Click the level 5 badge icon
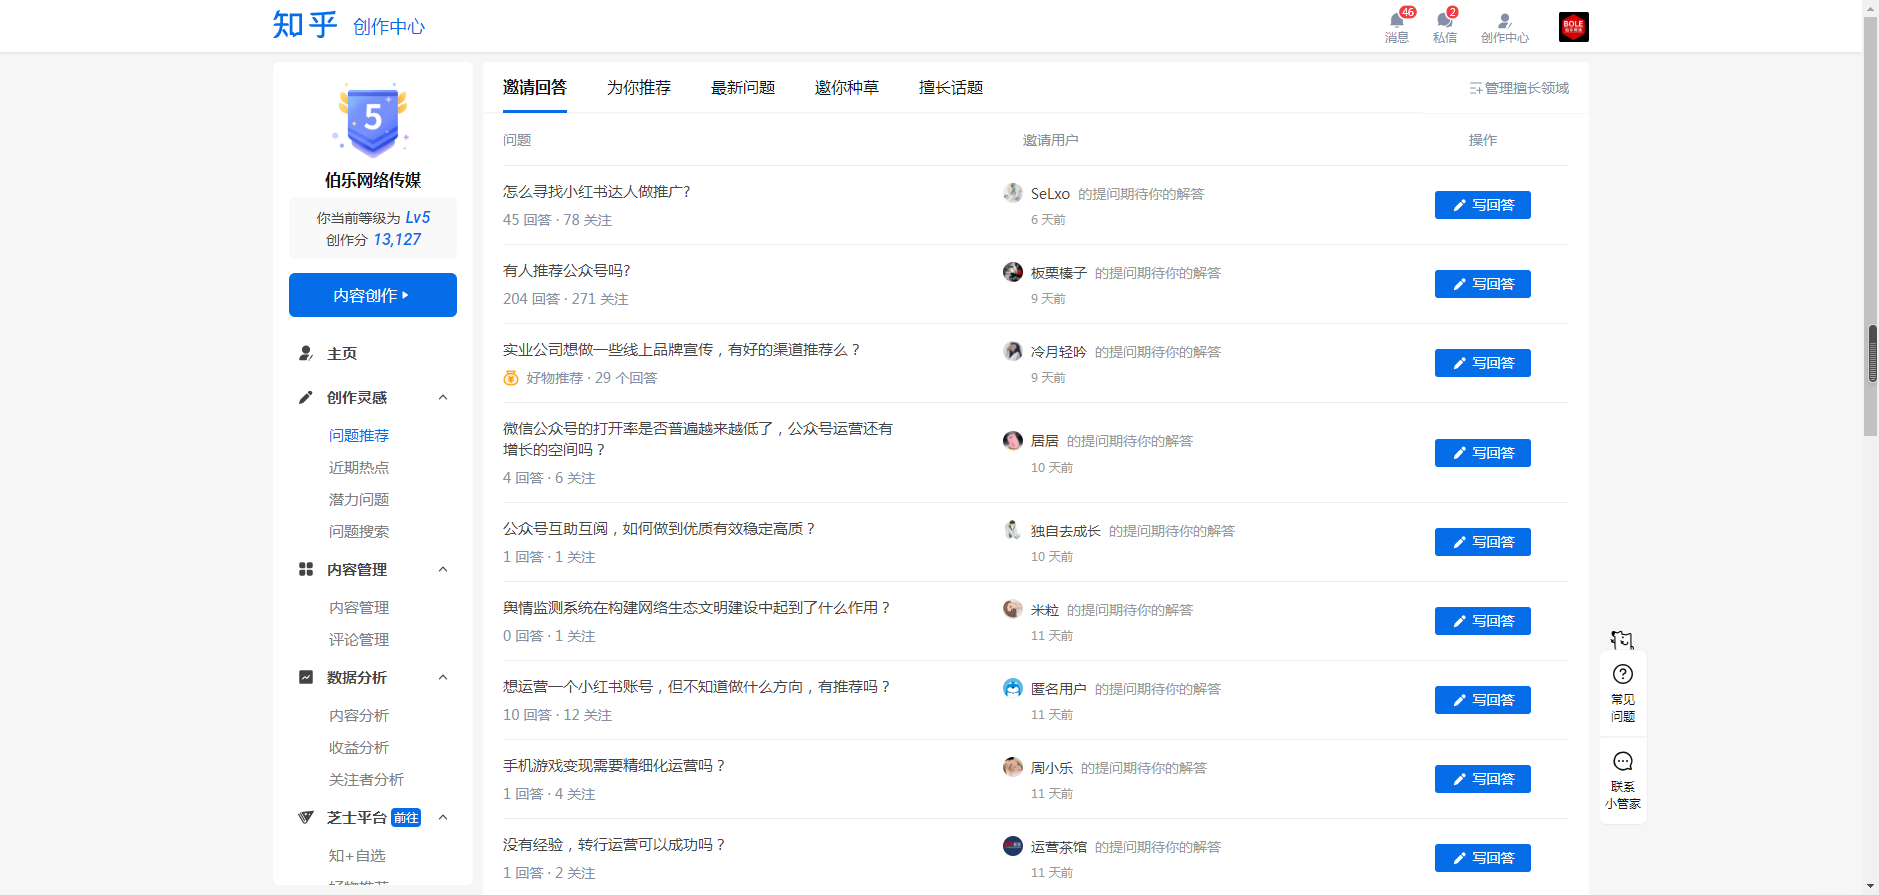The width and height of the screenshot is (1879, 895). pyautogui.click(x=373, y=120)
